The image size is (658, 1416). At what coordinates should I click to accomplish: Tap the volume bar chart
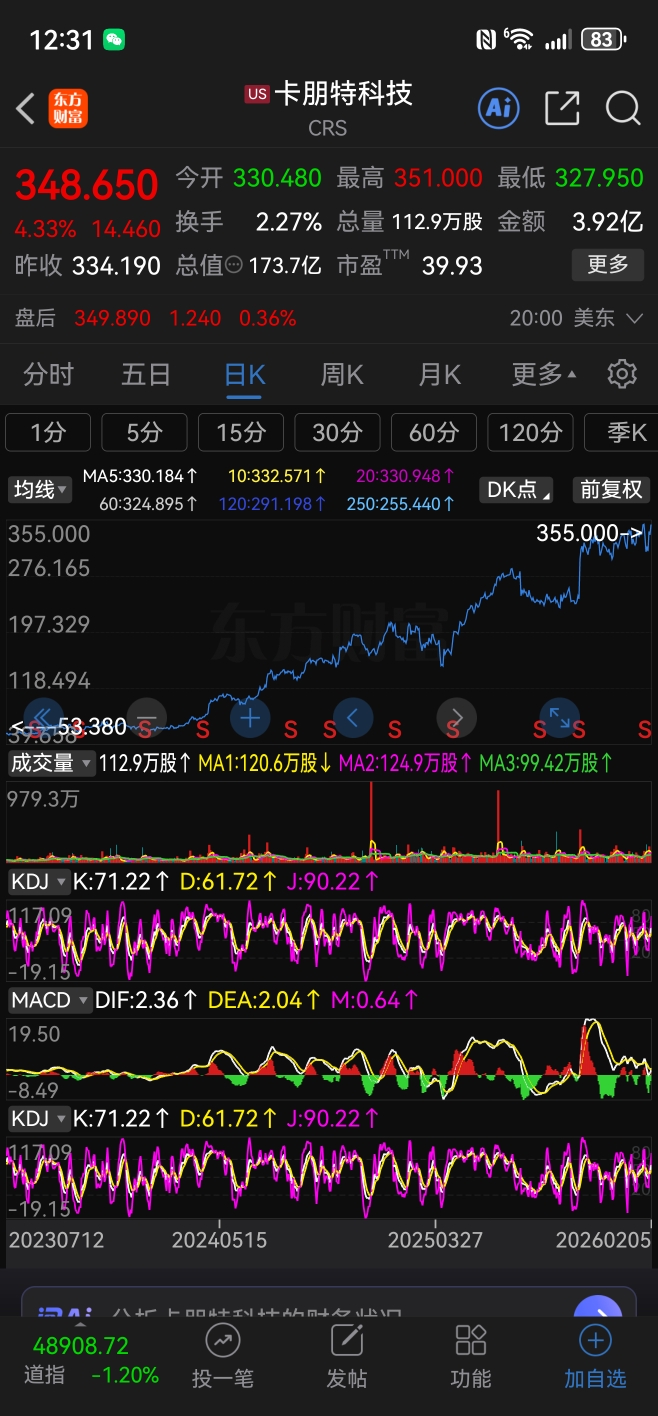click(329, 822)
